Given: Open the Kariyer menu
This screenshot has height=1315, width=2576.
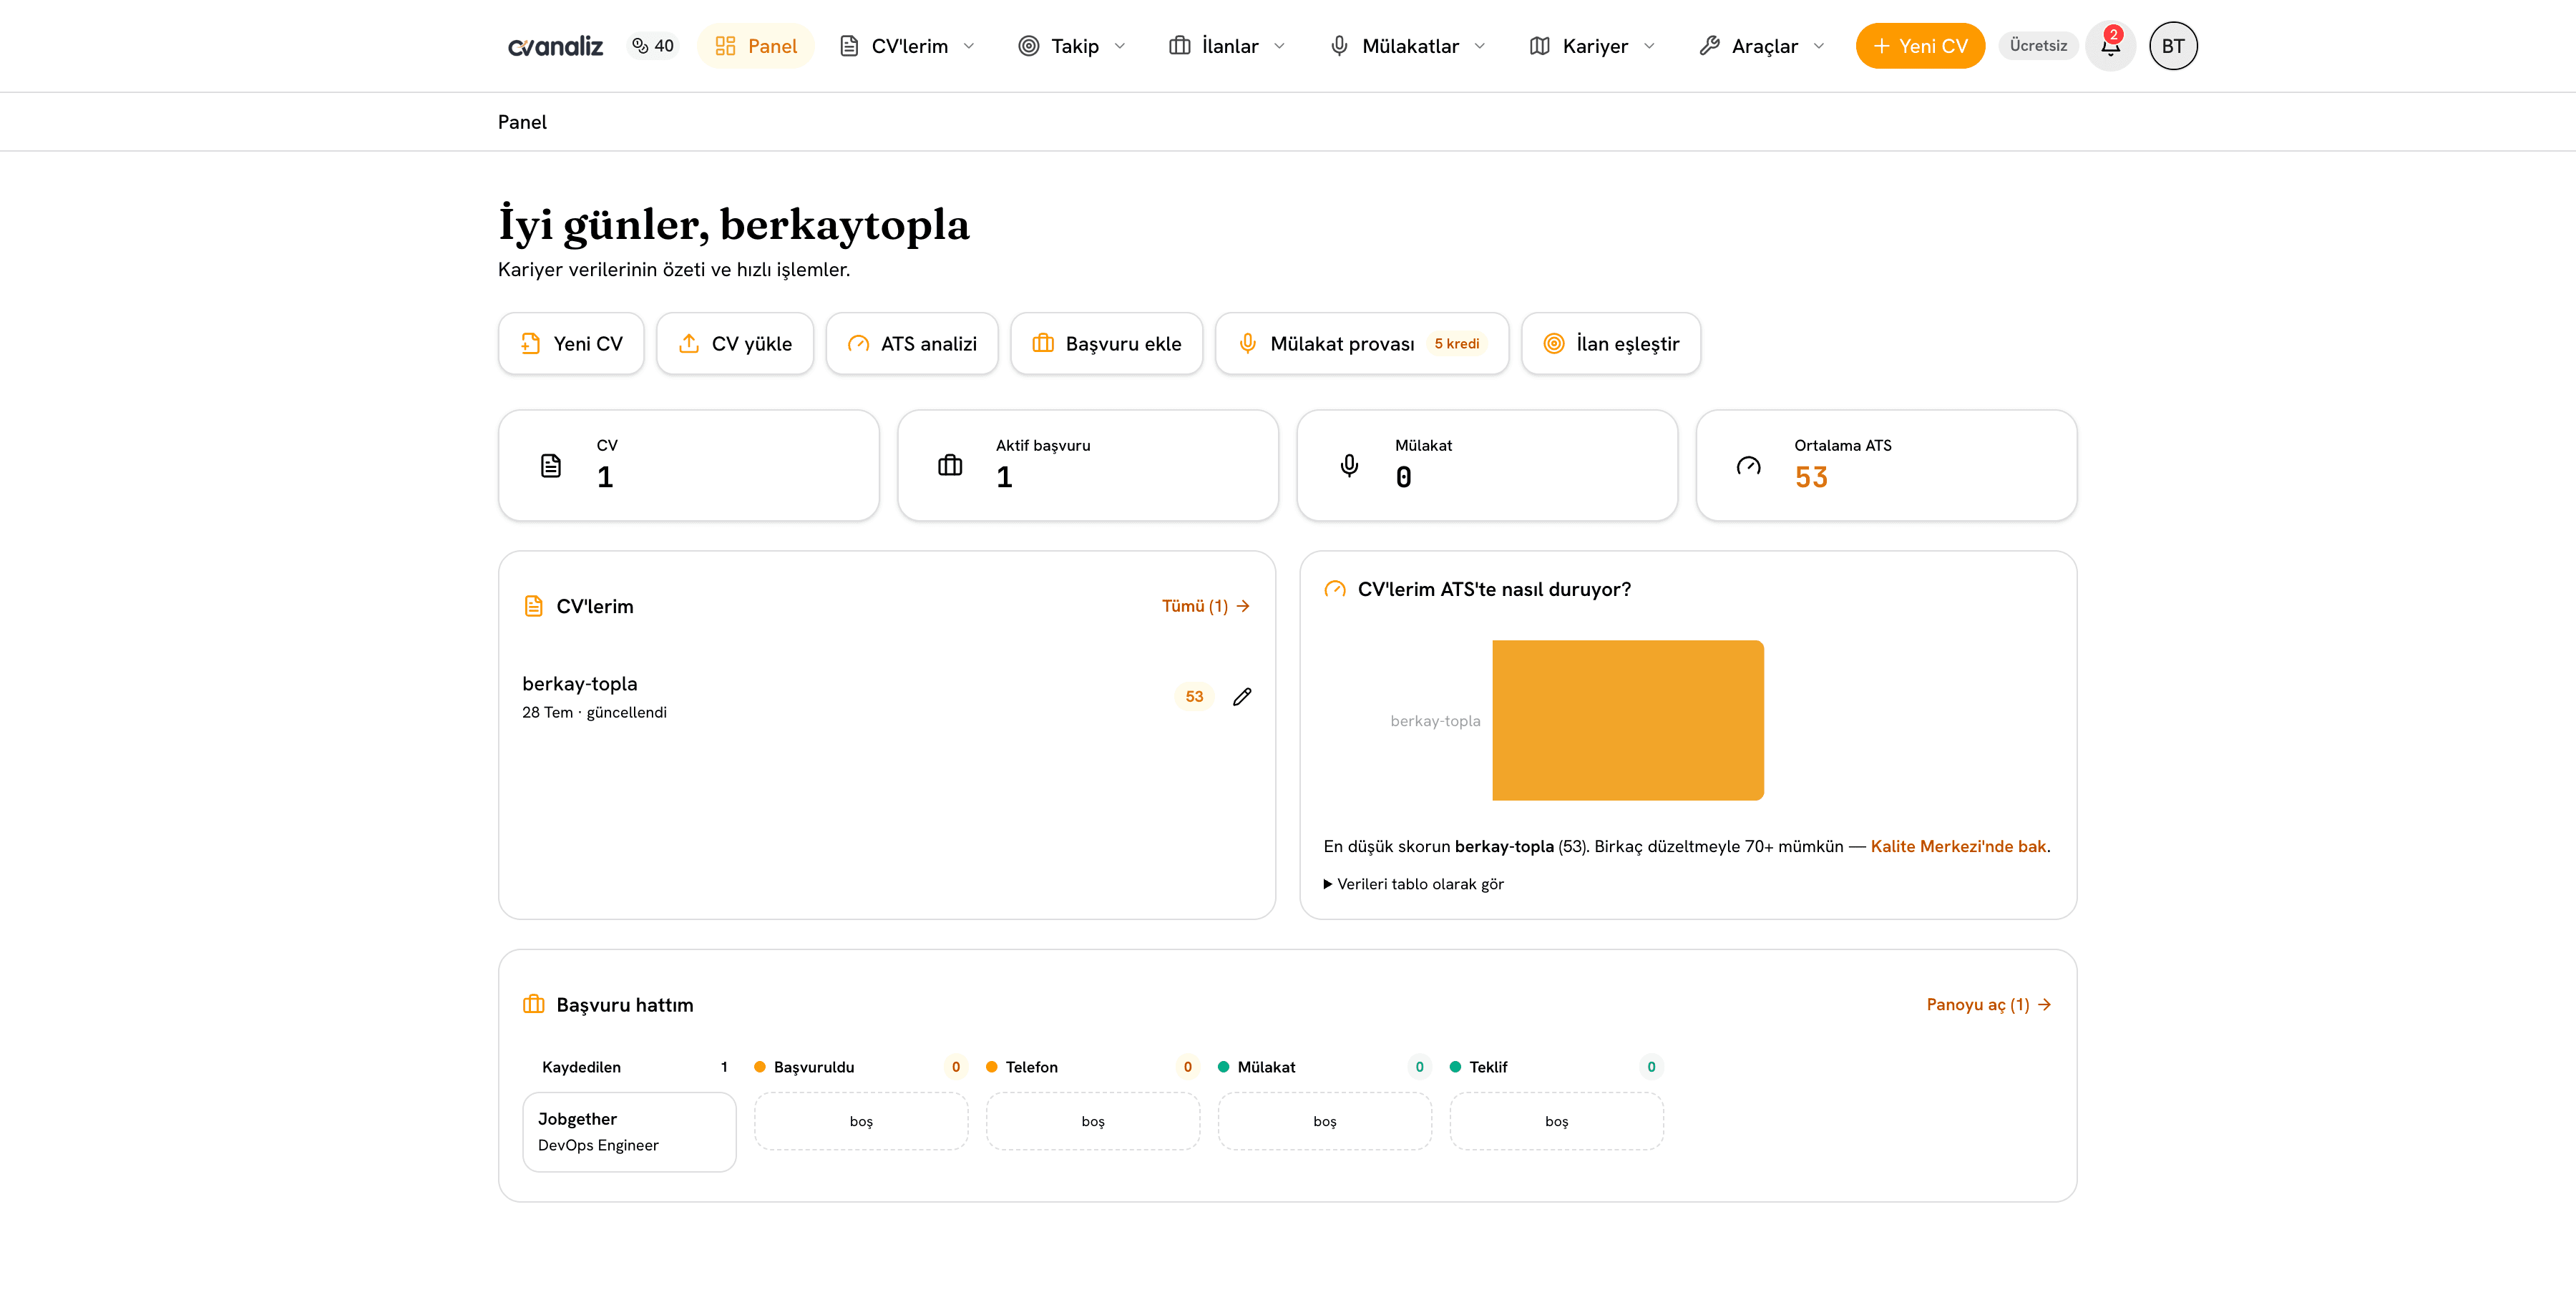Looking at the screenshot, I should [x=1593, y=46].
